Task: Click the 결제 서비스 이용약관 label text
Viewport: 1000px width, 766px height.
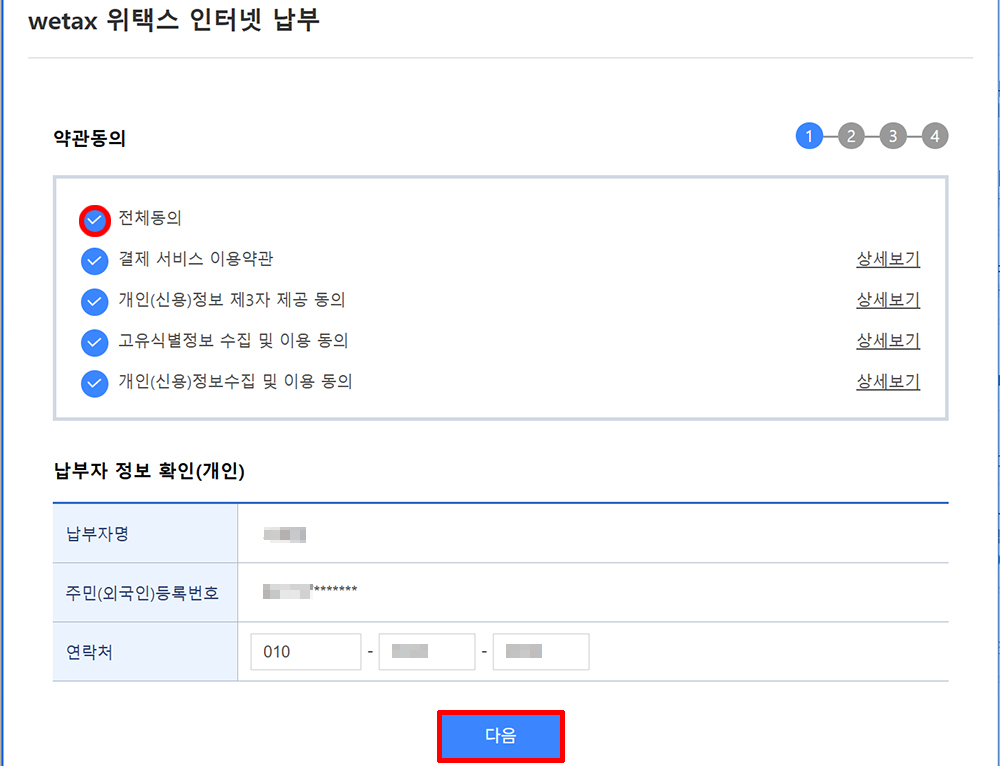Action: pos(196,259)
